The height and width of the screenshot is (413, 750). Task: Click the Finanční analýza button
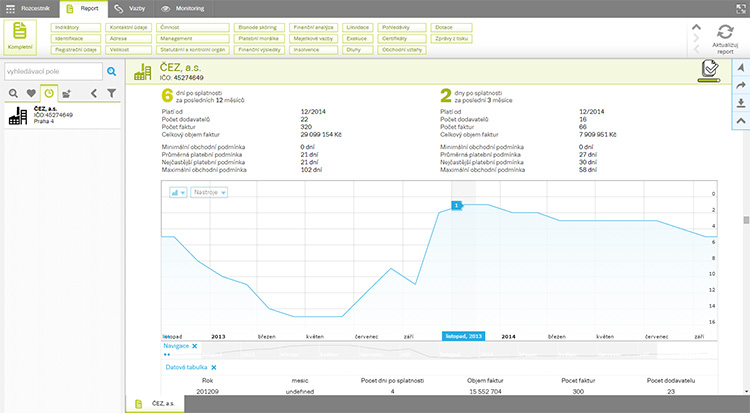[x=313, y=28]
